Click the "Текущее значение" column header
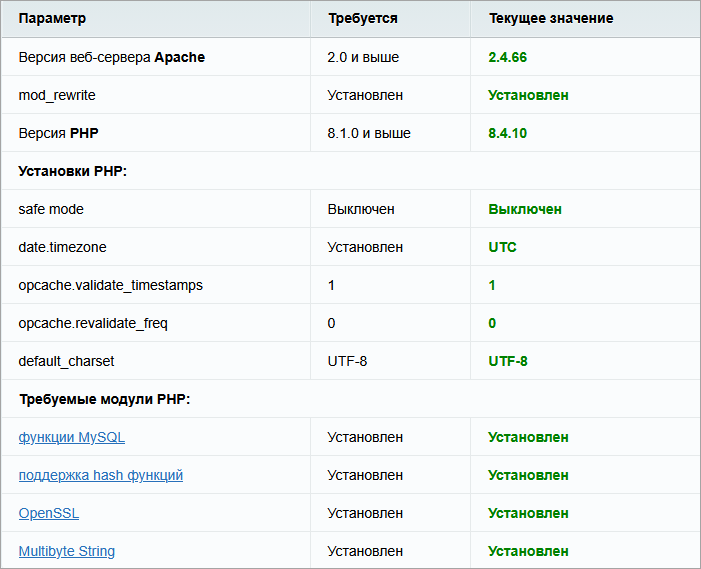Image resolution: width=701 pixels, height=569 pixels. pos(550,18)
